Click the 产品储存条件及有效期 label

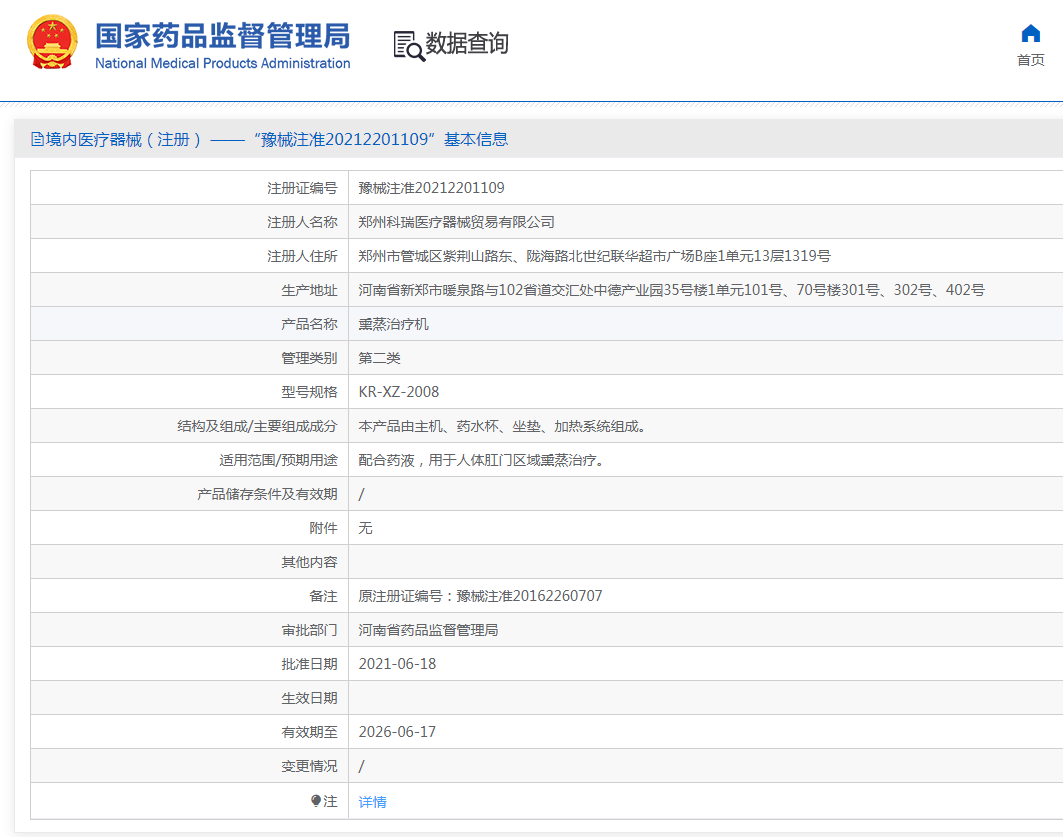[267, 494]
